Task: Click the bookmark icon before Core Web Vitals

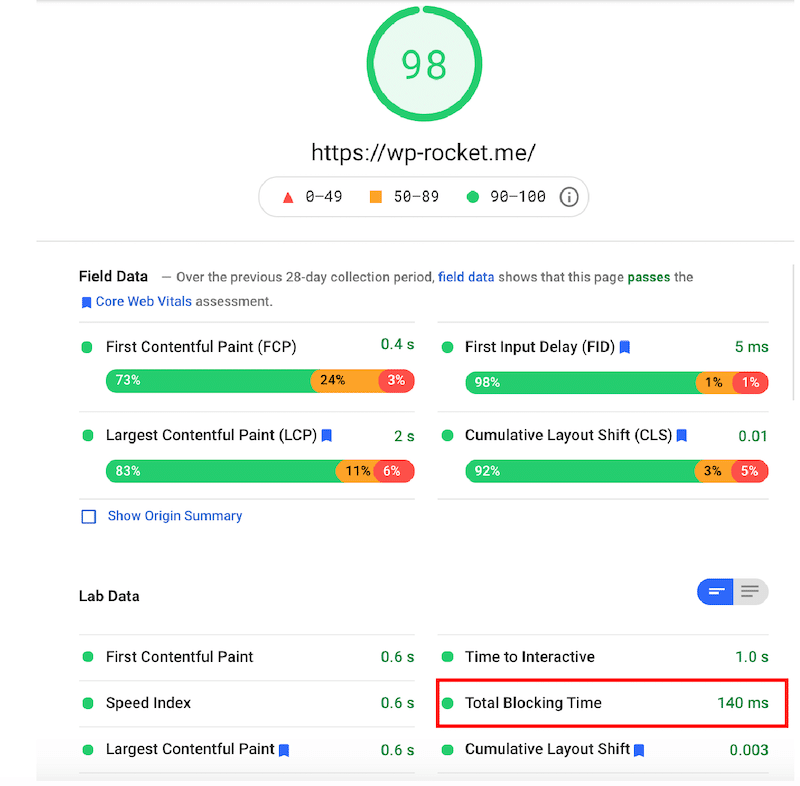Action: pos(86,302)
